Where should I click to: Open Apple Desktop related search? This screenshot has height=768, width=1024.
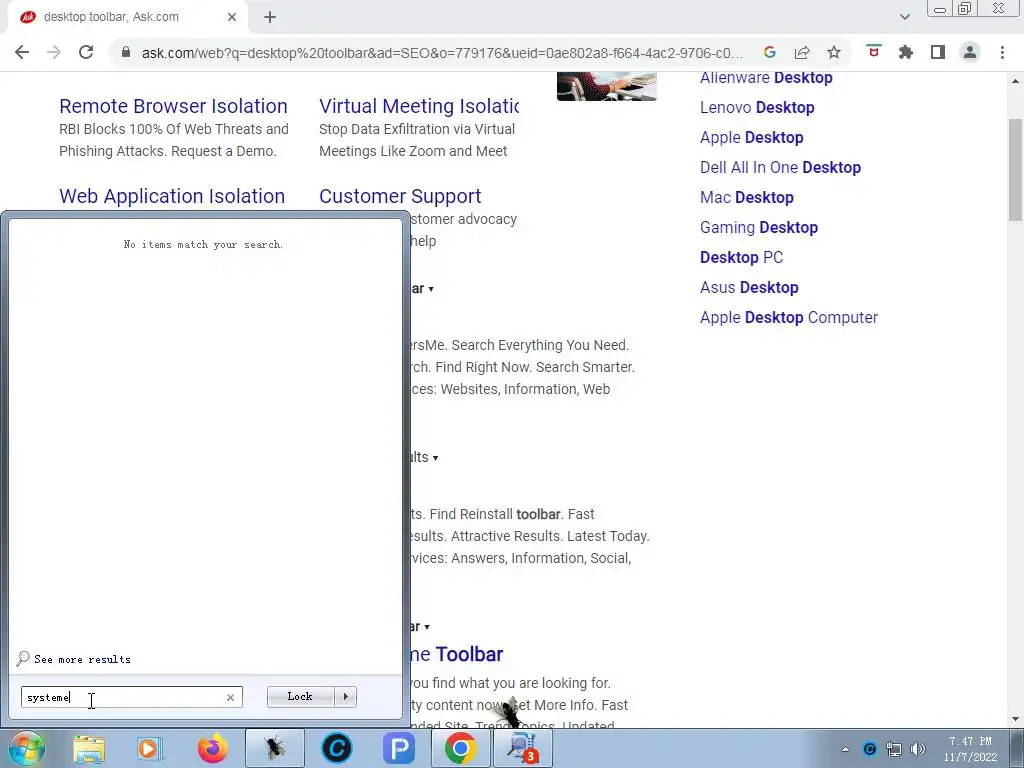tap(752, 137)
